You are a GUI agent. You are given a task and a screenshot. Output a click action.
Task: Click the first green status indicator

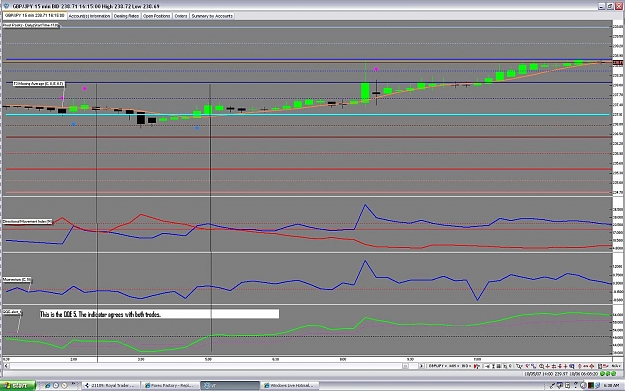pos(603,373)
